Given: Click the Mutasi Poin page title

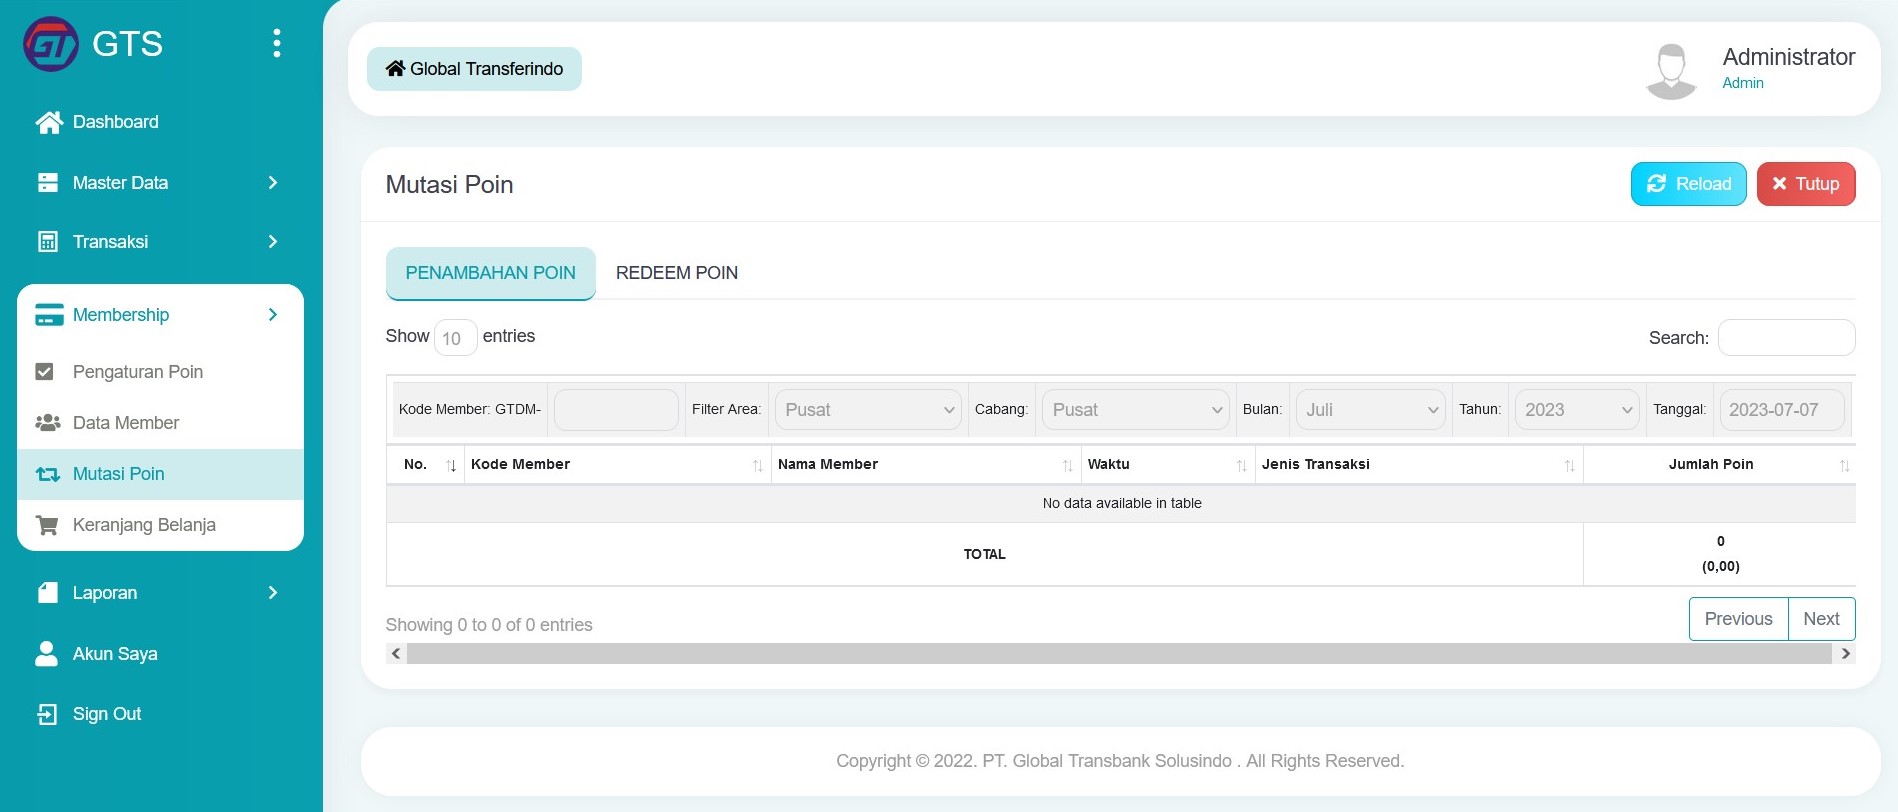Looking at the screenshot, I should tap(449, 185).
